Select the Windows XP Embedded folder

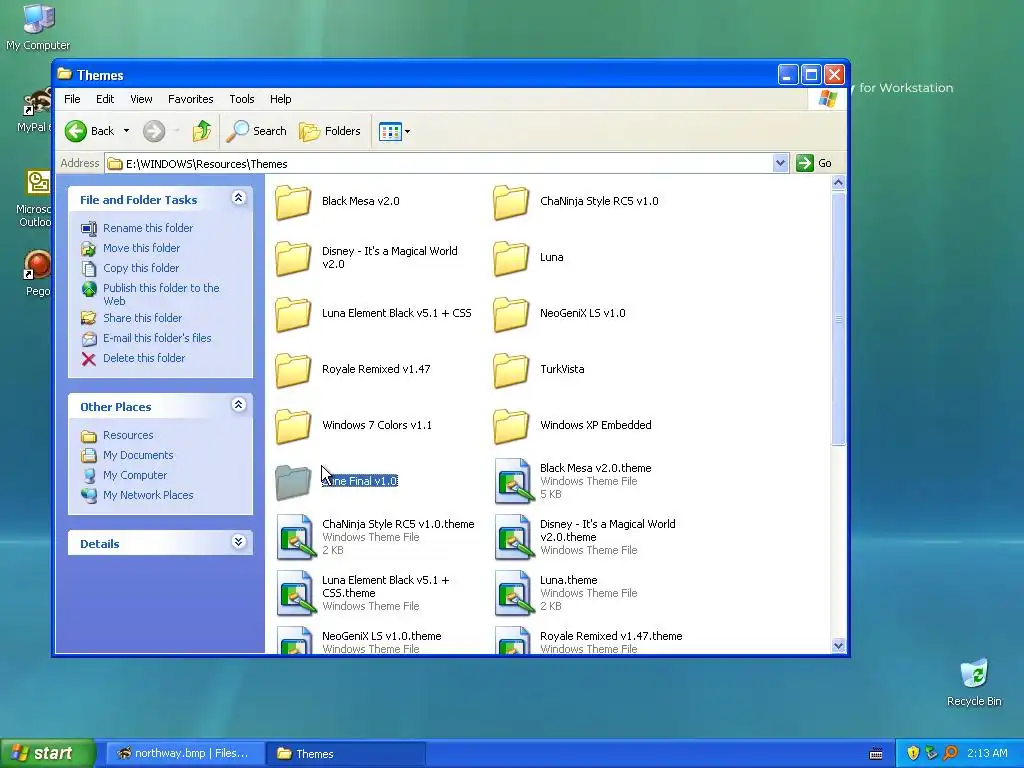point(511,426)
